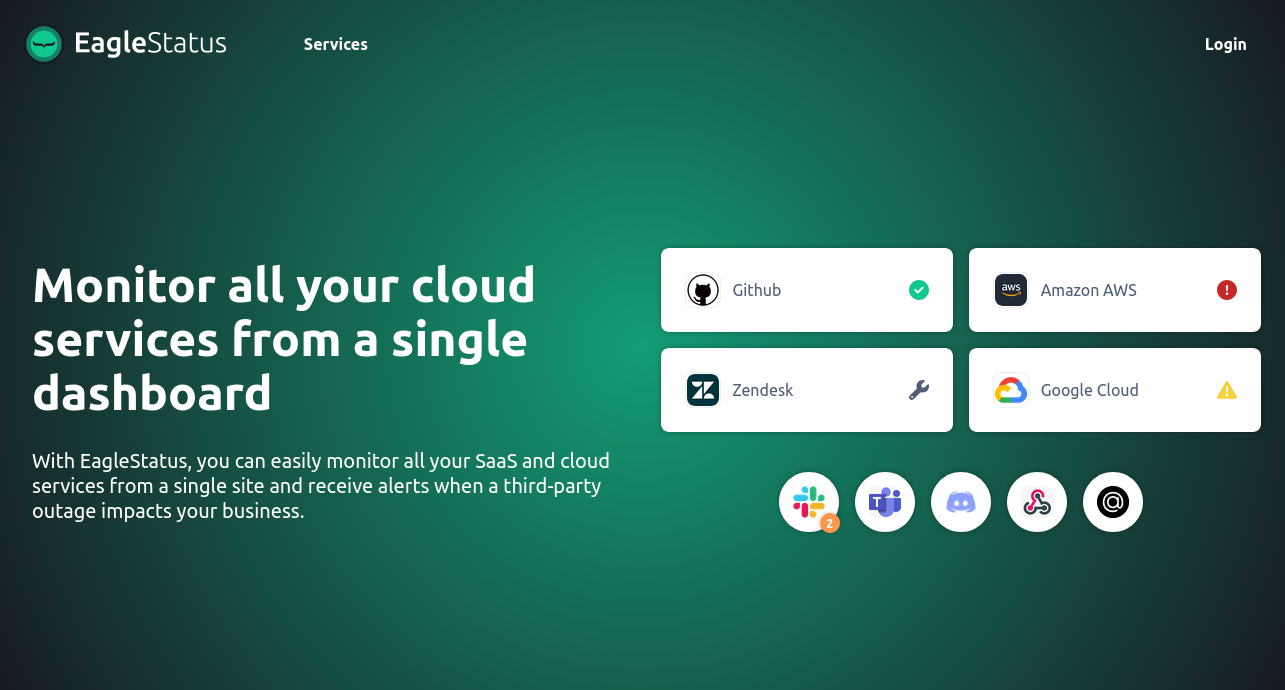This screenshot has height=690, width=1285.
Task: Open the Services menu item
Action: (336, 44)
